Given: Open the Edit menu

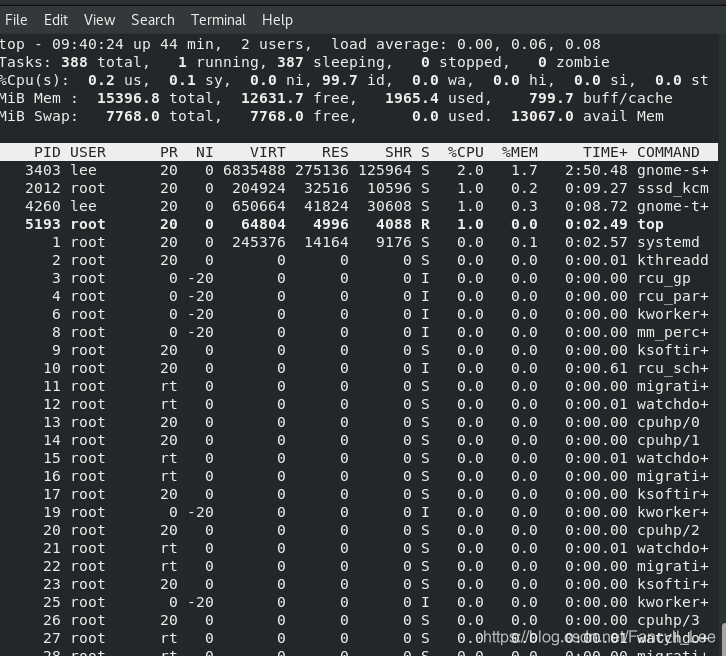Looking at the screenshot, I should (x=56, y=20).
